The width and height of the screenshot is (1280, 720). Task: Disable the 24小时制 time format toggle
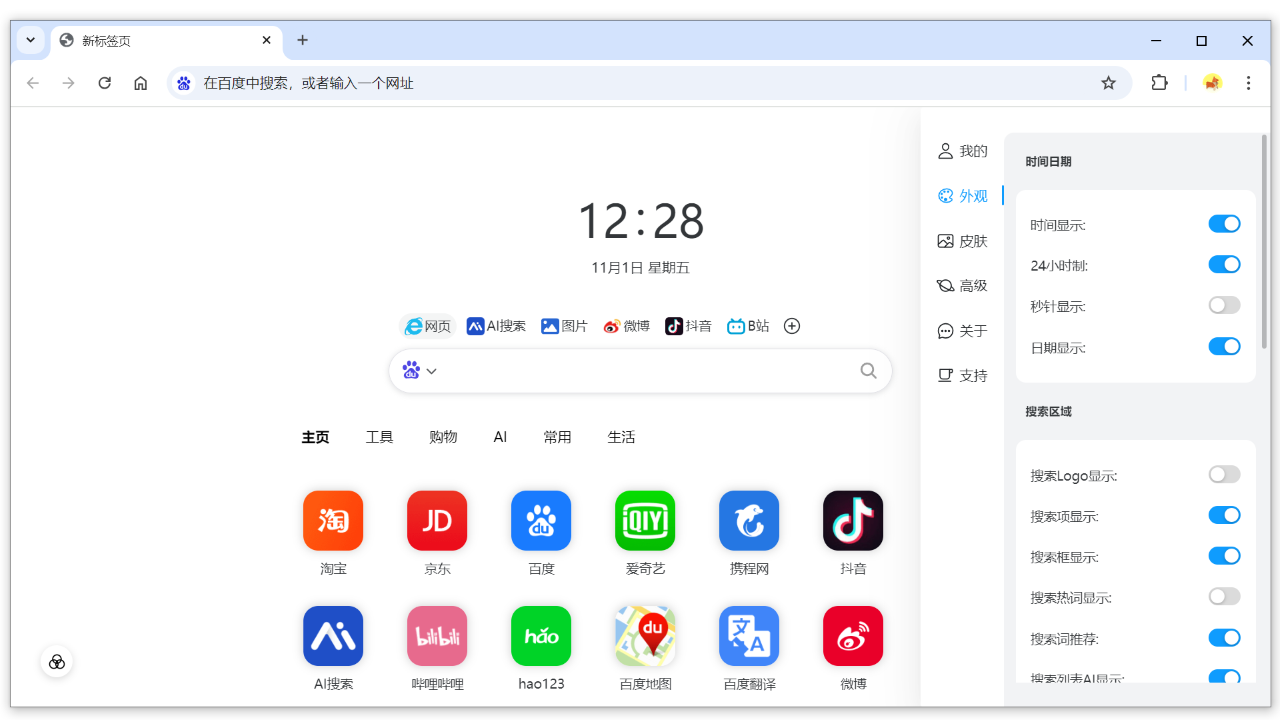pos(1224,264)
